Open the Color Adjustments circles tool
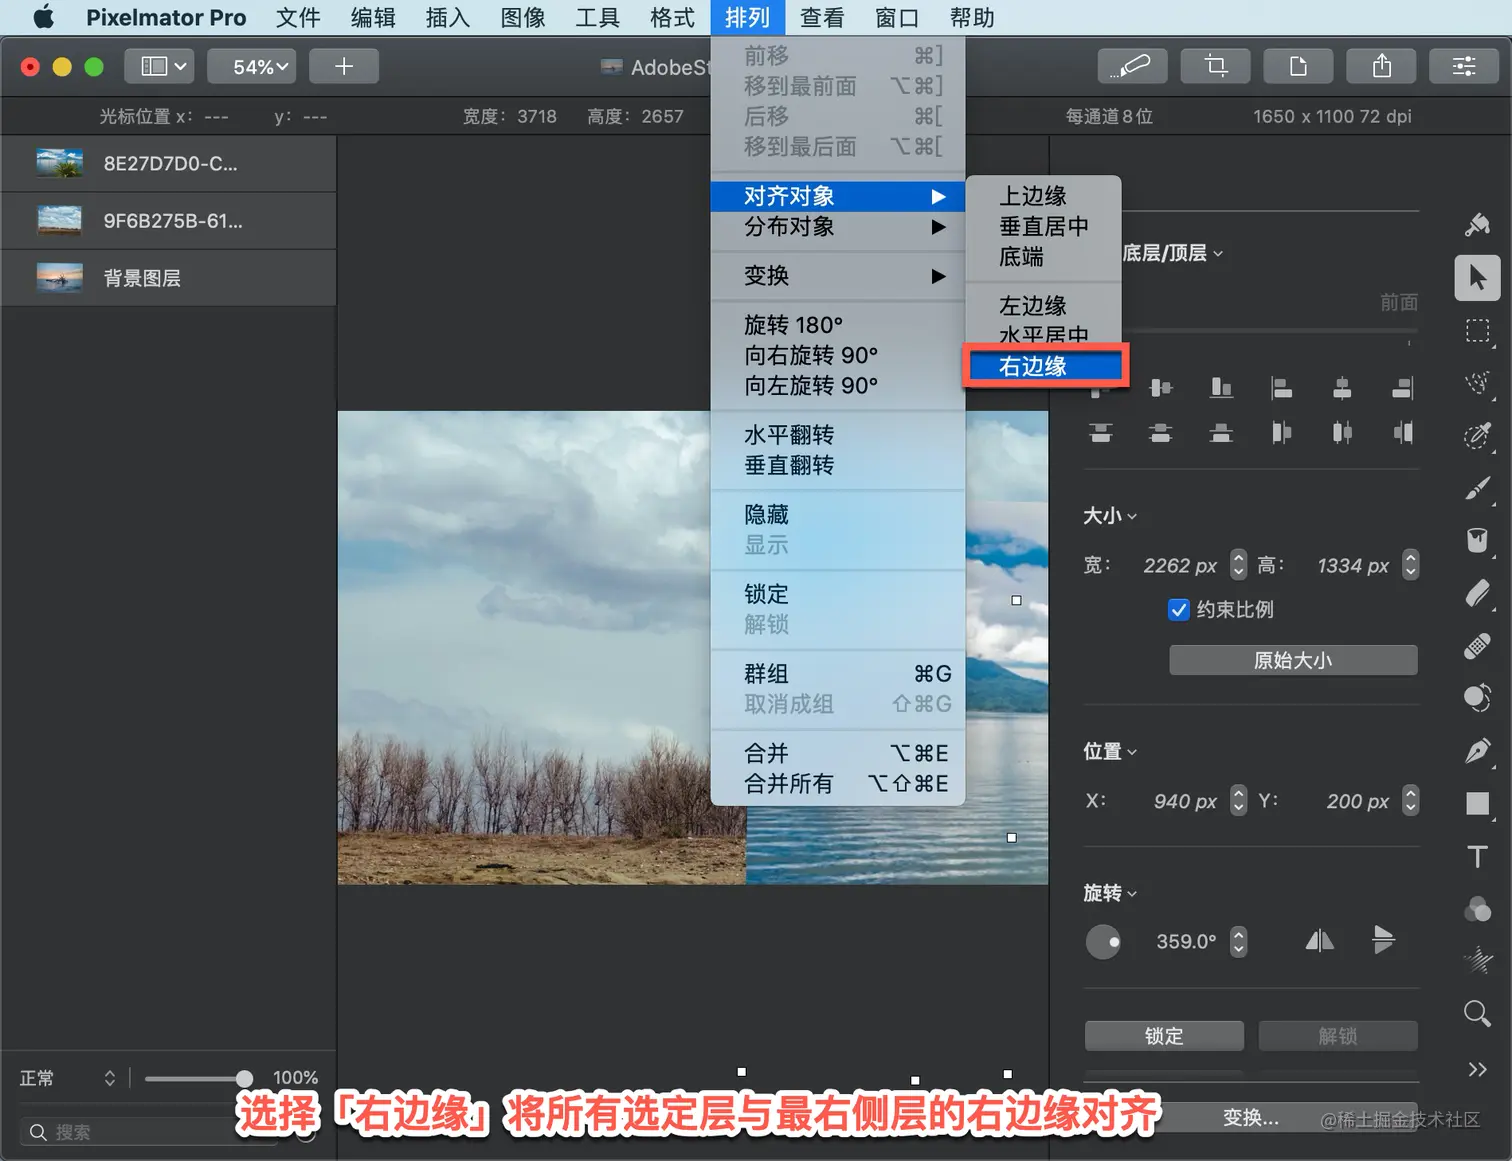The image size is (1512, 1161). (x=1477, y=909)
